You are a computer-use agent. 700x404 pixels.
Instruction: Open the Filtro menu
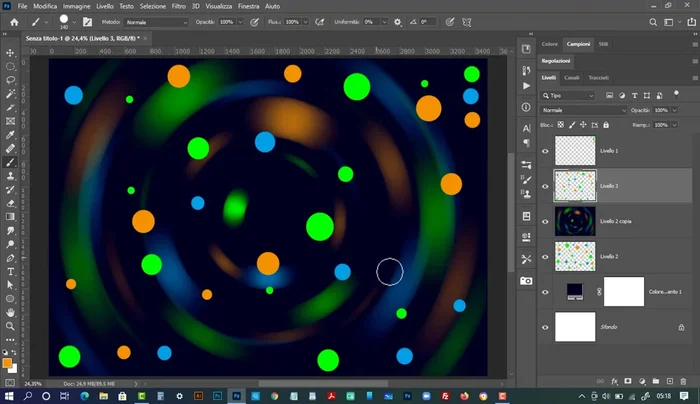(x=178, y=6)
